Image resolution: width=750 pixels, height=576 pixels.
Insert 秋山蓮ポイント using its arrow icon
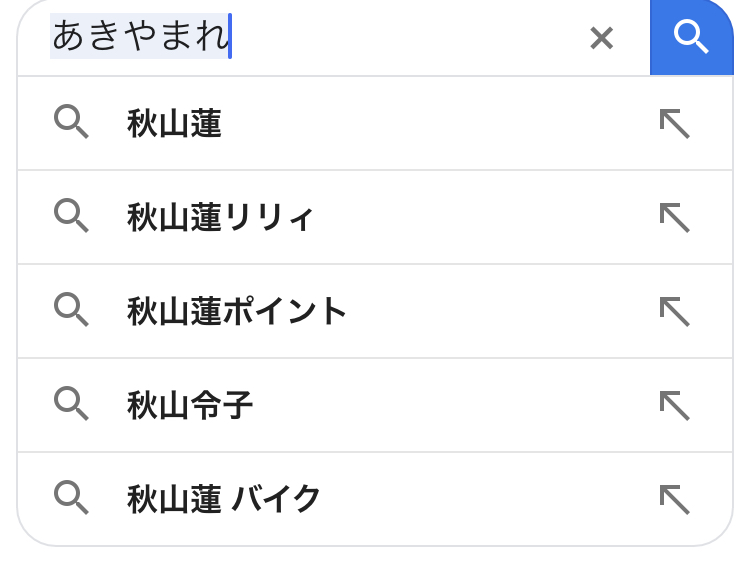[674, 312]
